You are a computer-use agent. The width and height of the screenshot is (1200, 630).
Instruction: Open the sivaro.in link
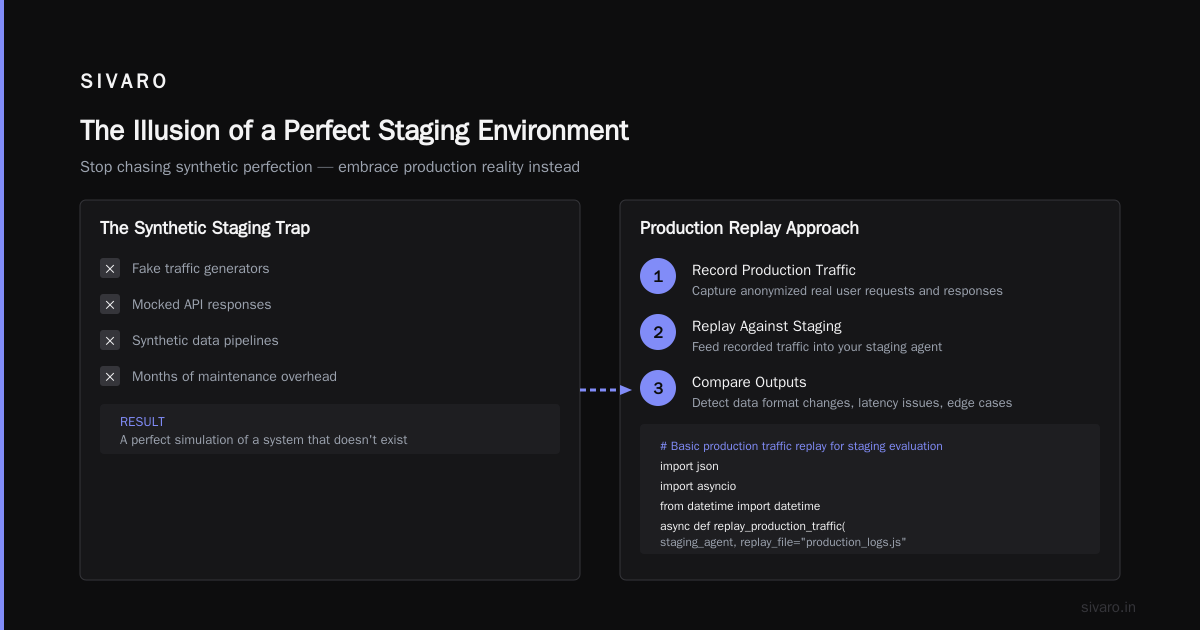click(x=1108, y=607)
